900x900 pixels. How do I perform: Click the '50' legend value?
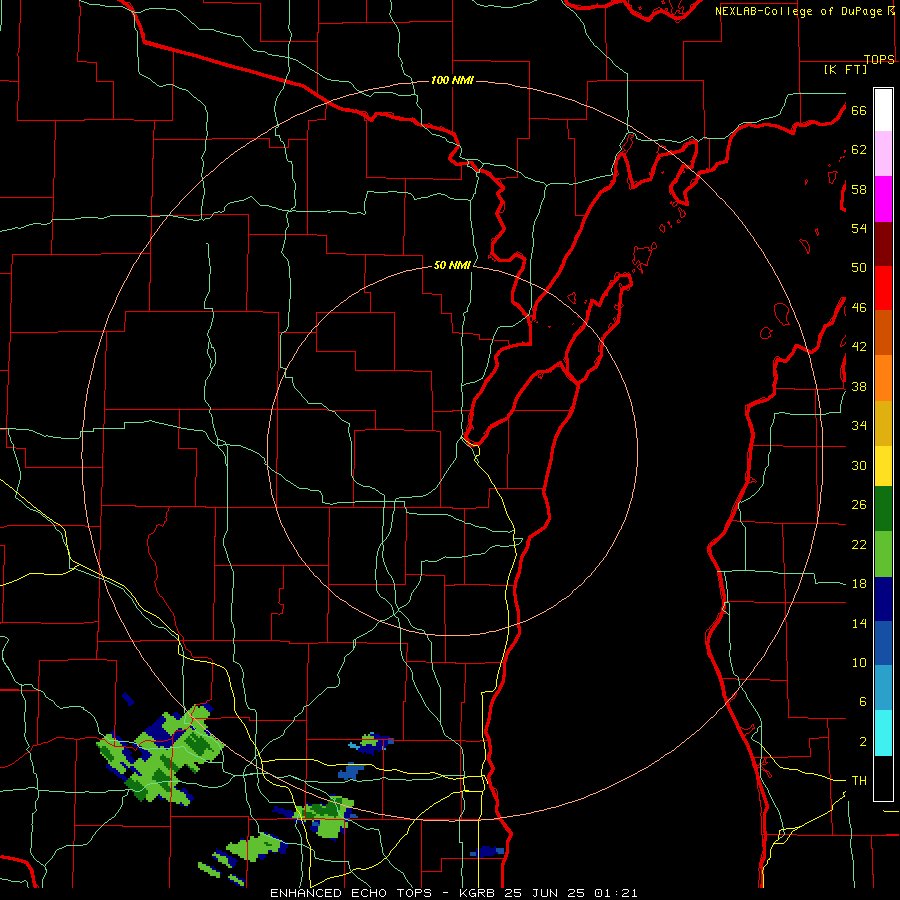pyautogui.click(x=859, y=268)
